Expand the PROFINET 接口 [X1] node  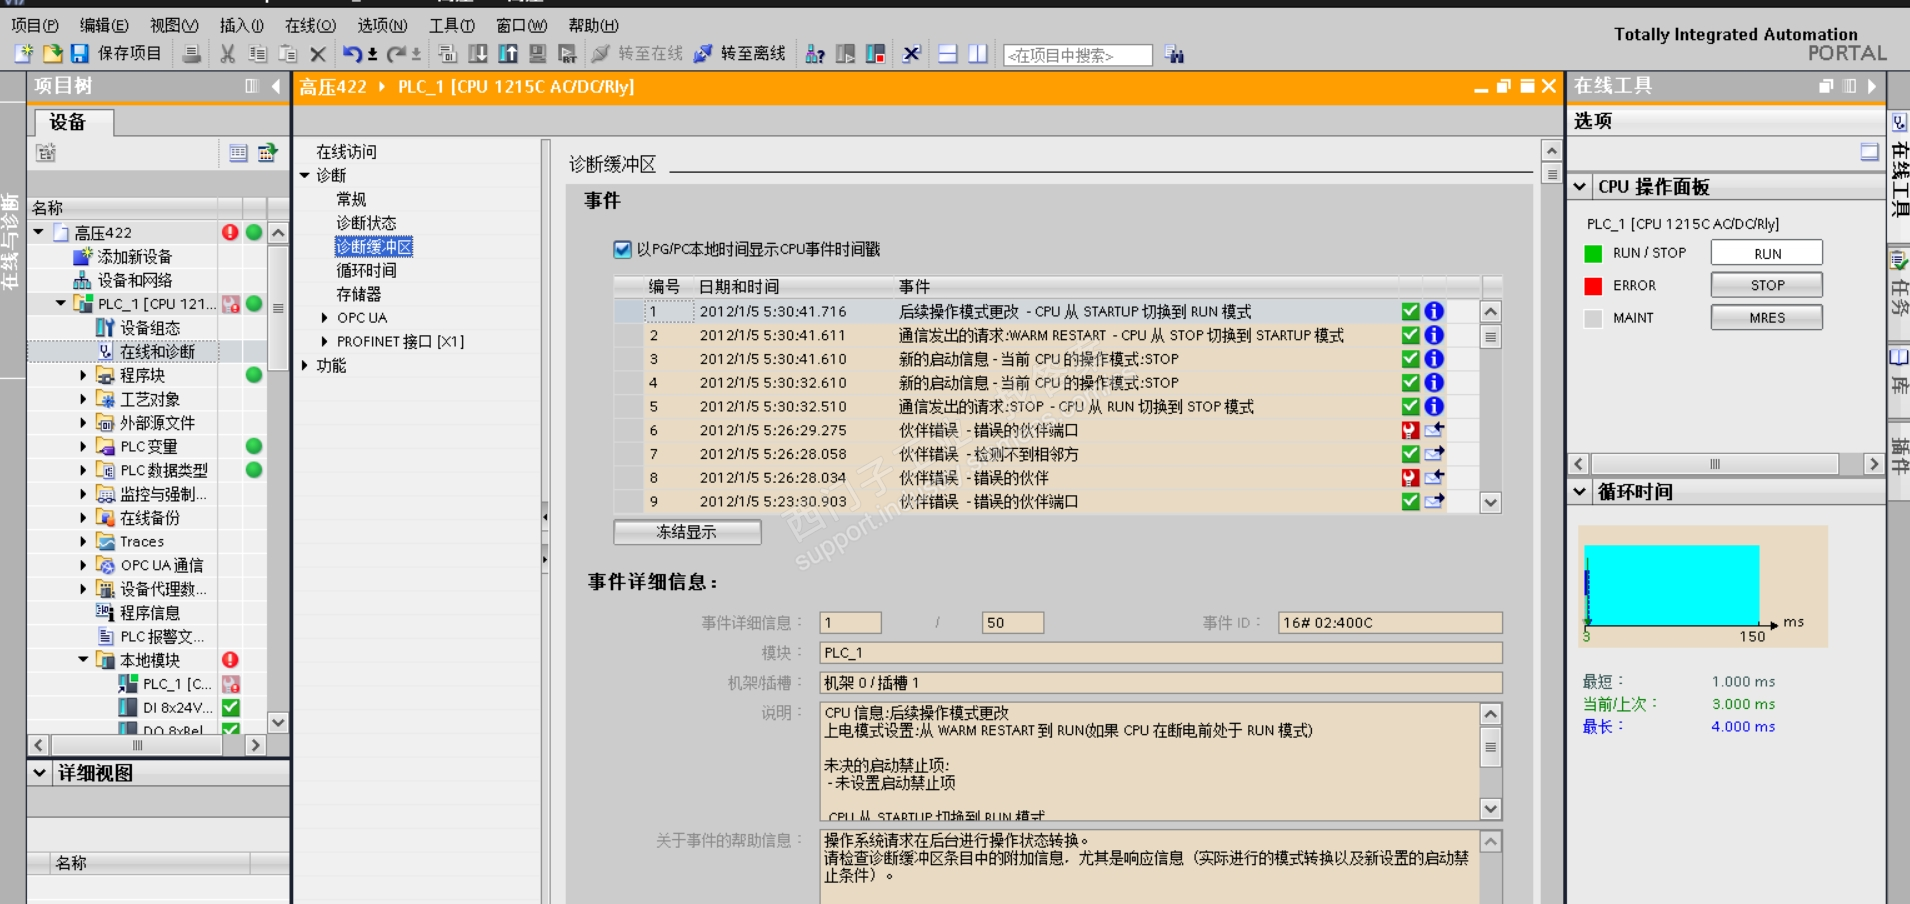point(324,342)
